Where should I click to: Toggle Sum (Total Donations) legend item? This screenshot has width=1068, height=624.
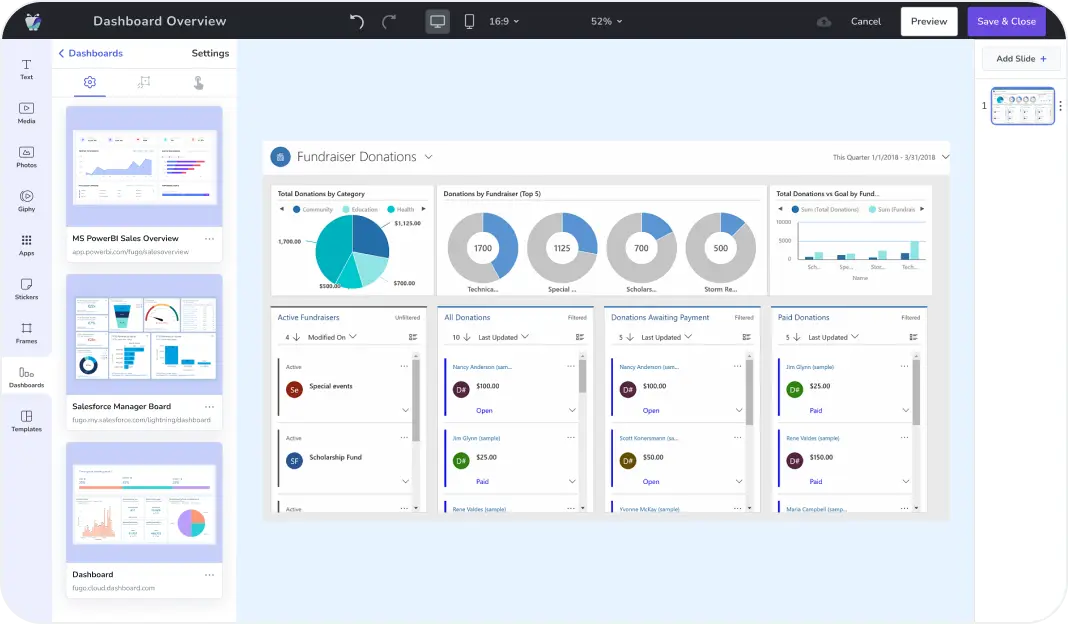click(825, 209)
